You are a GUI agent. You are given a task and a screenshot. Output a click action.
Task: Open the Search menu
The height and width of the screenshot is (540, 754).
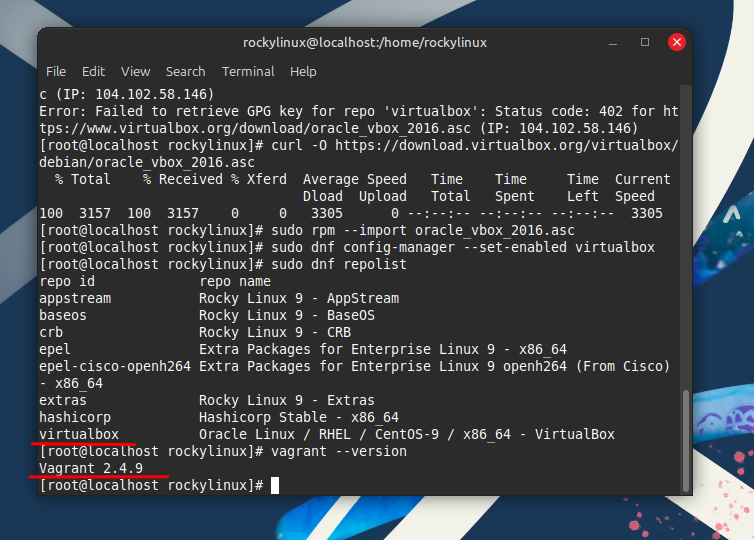click(185, 72)
